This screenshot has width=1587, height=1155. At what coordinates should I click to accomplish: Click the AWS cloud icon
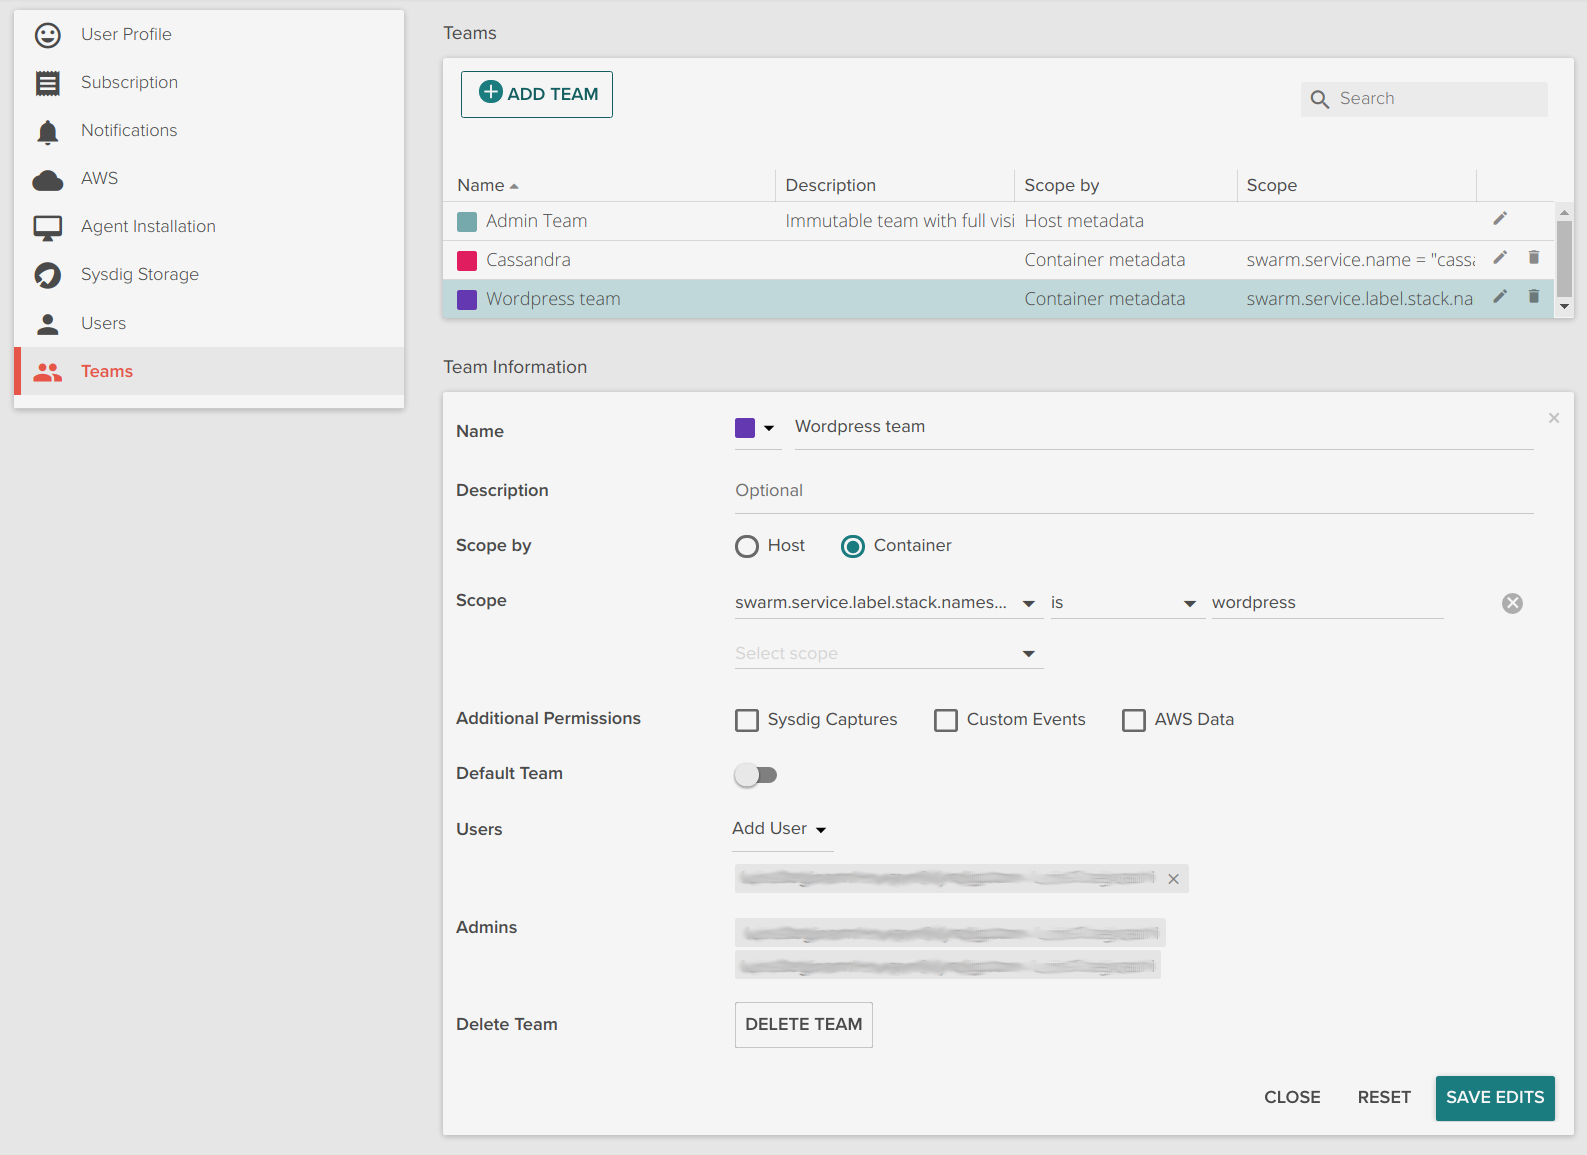48,180
